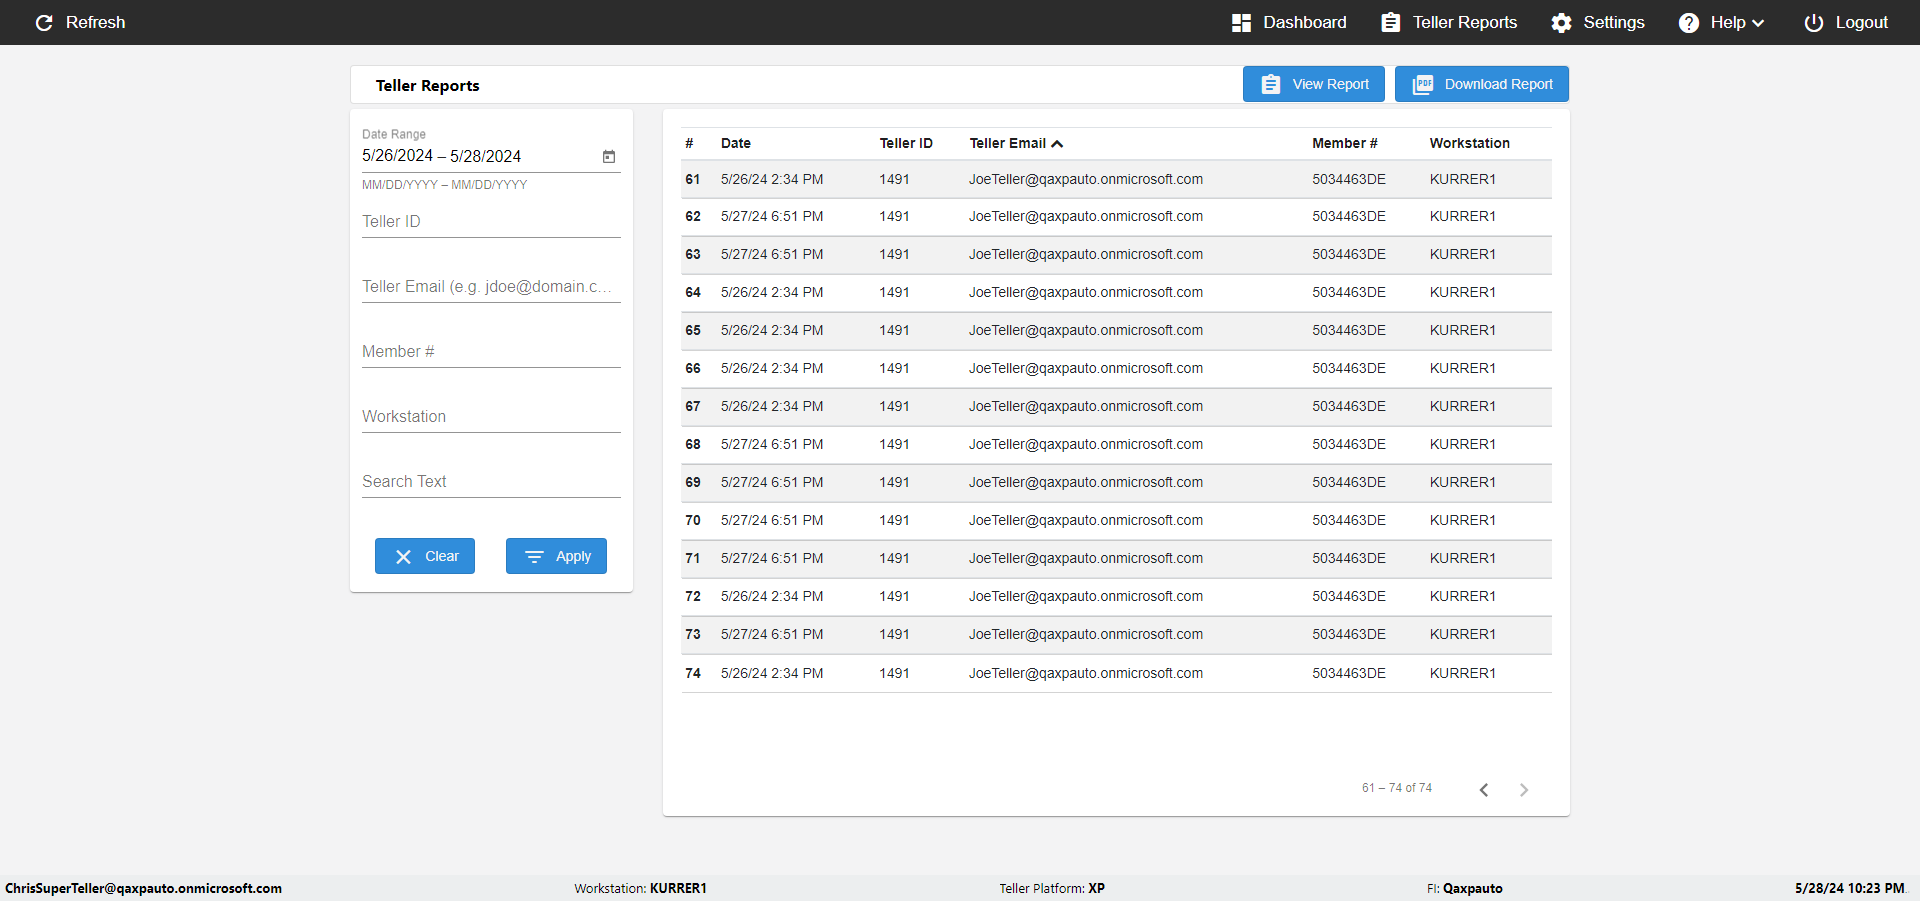Screen dimensions: 1920x901
Task: Toggle the Teller Email sort arrow
Action: coord(1057,144)
